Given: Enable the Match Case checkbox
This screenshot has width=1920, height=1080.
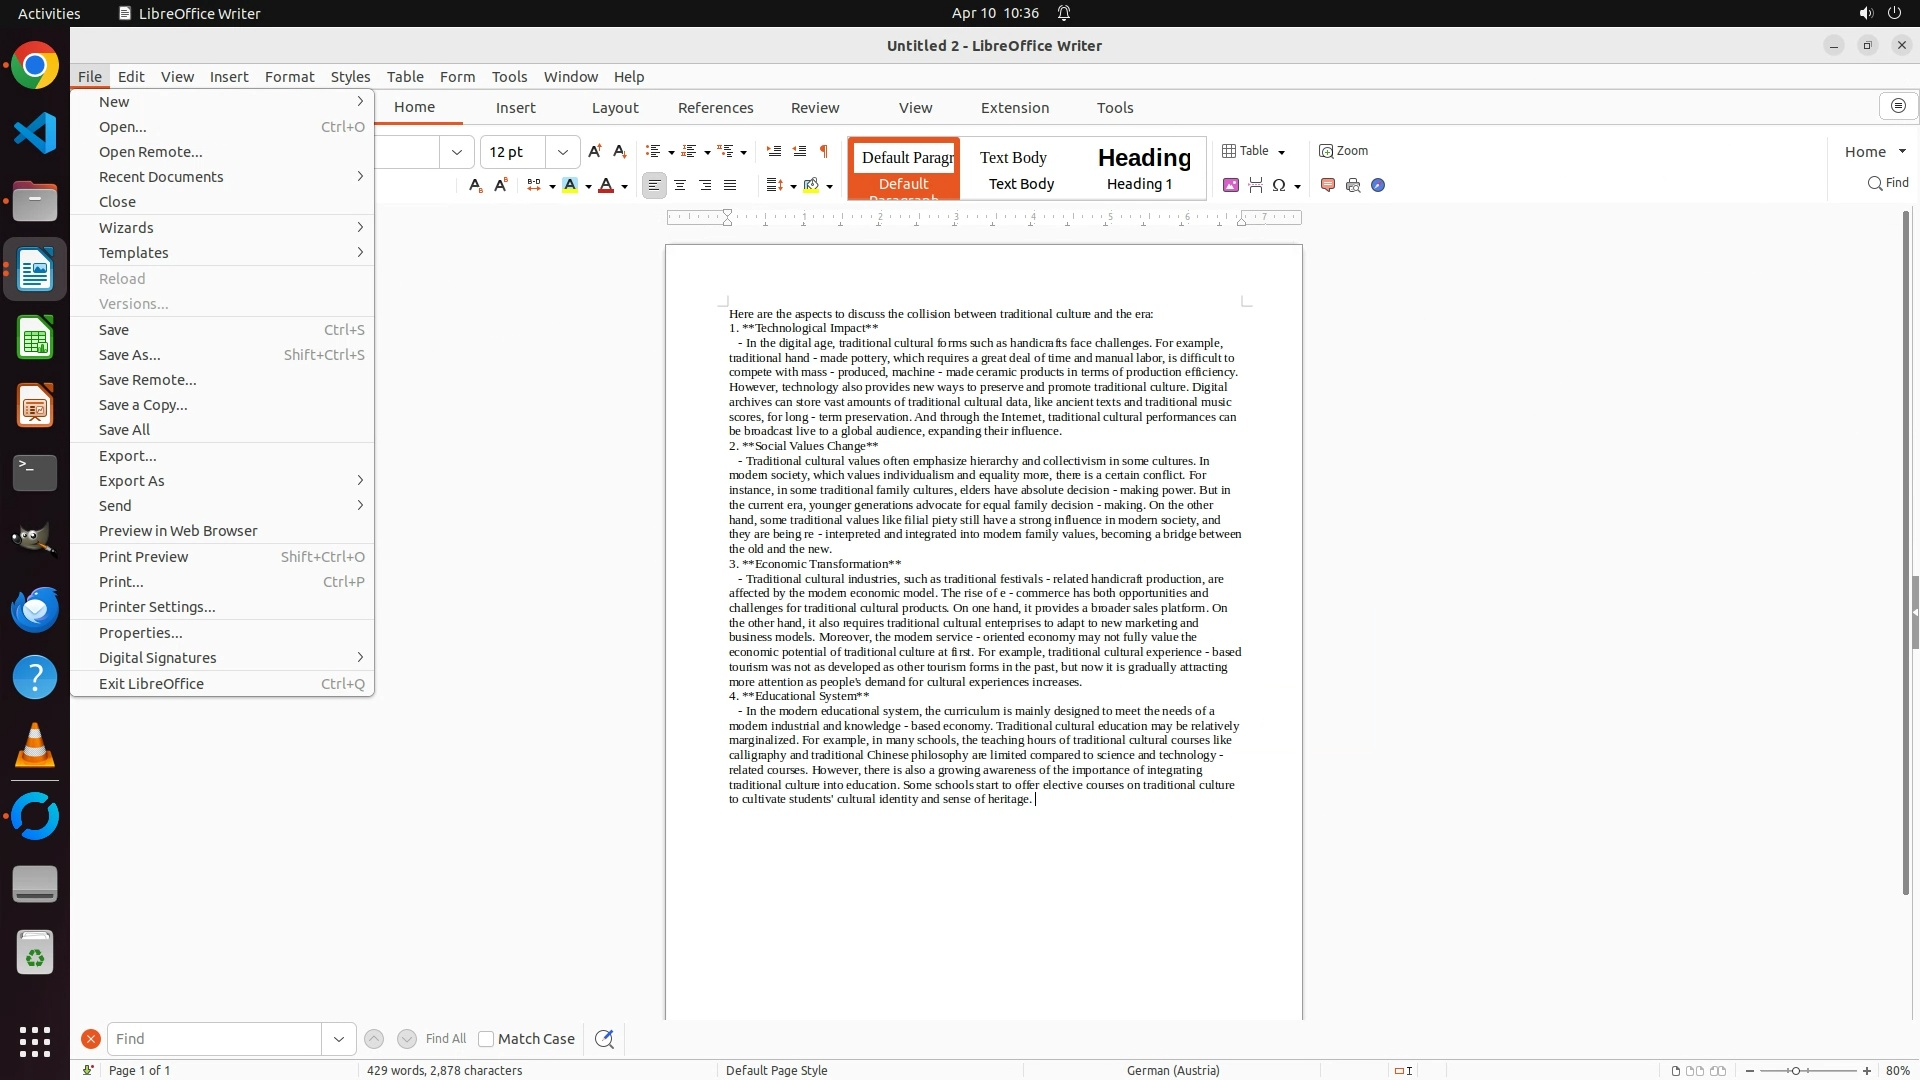Looking at the screenshot, I should [486, 1039].
